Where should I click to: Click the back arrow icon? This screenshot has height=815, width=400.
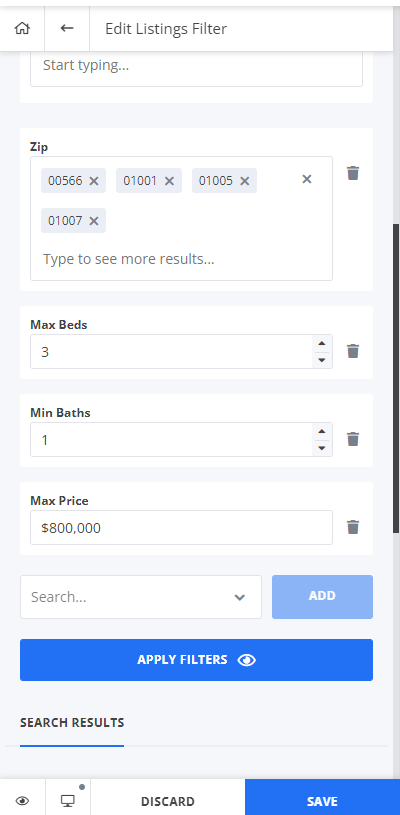pos(67,28)
